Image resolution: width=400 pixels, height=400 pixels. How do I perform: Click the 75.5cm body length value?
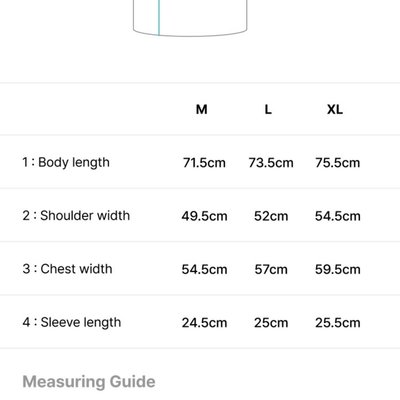pyautogui.click(x=338, y=163)
